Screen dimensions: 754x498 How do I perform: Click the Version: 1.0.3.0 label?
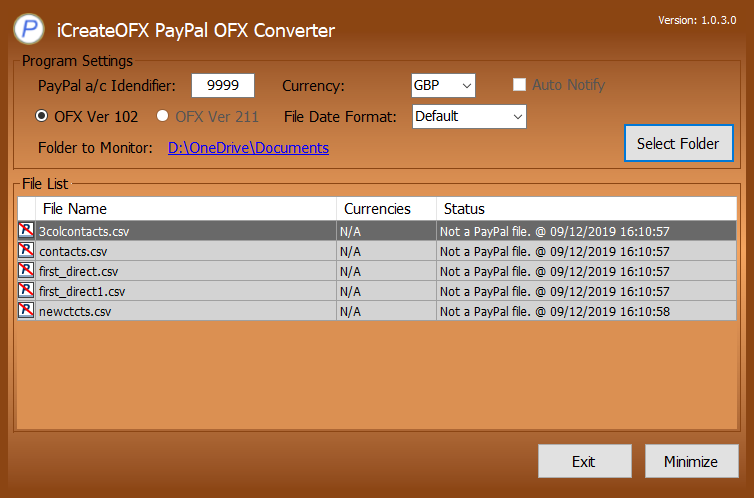coord(697,20)
